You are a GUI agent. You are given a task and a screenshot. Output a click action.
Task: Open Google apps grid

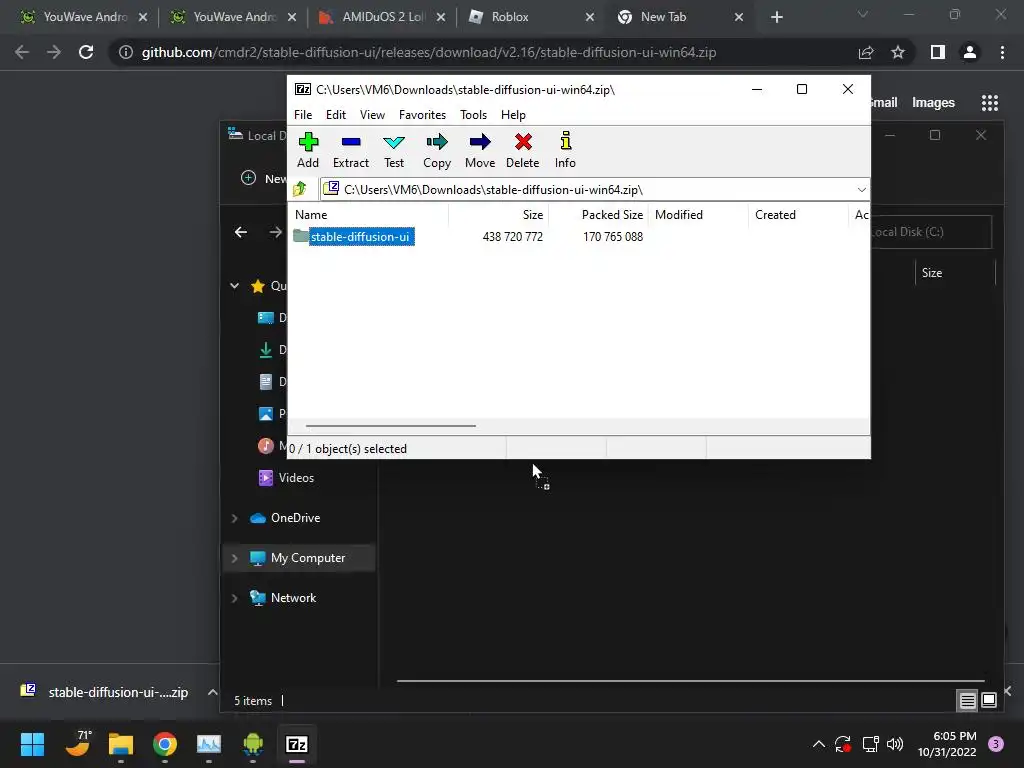[990, 103]
